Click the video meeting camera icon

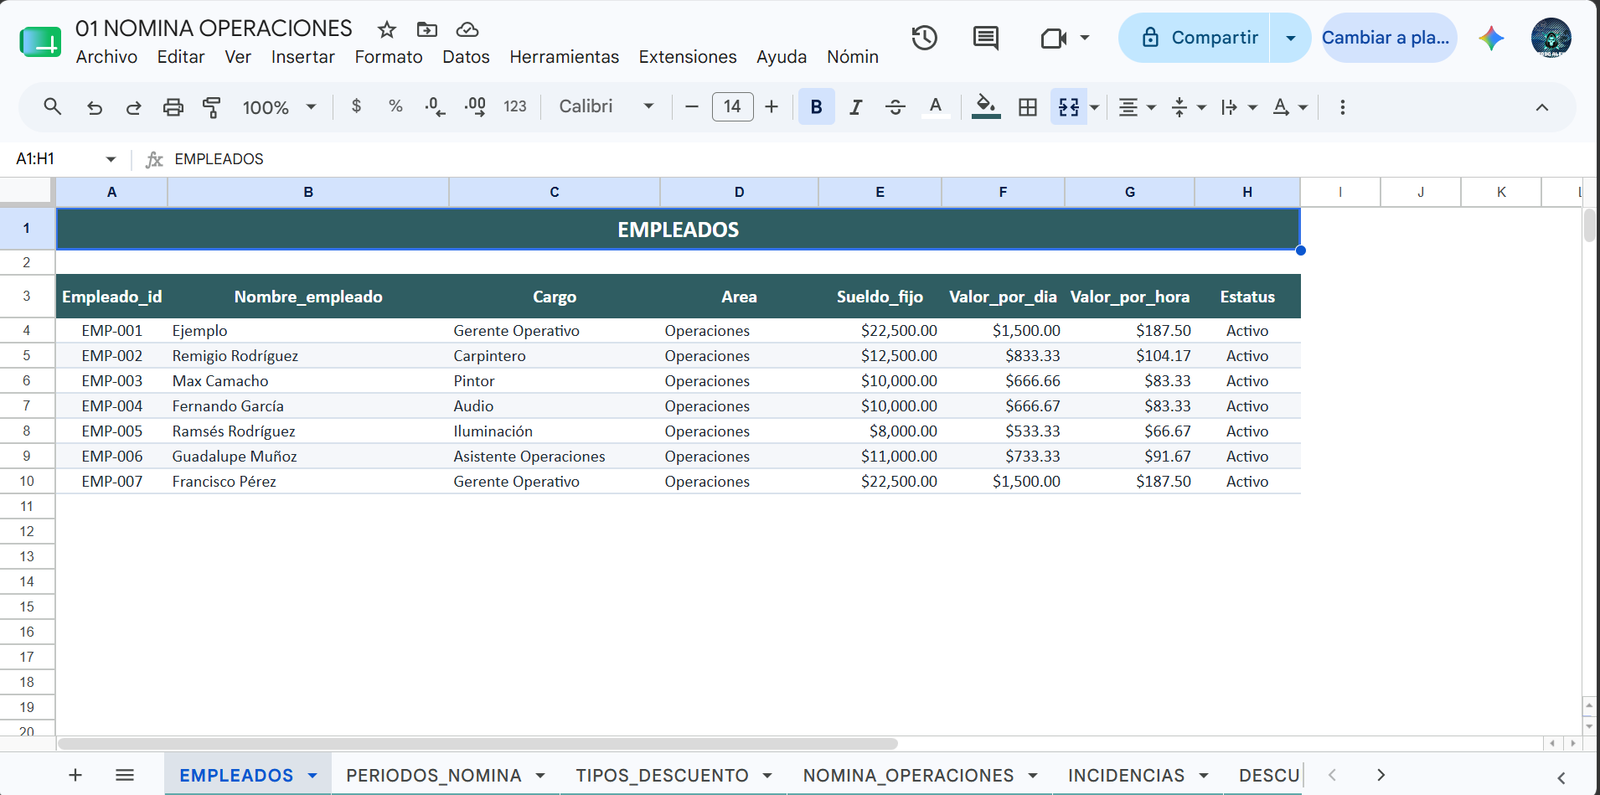pyautogui.click(x=1054, y=38)
